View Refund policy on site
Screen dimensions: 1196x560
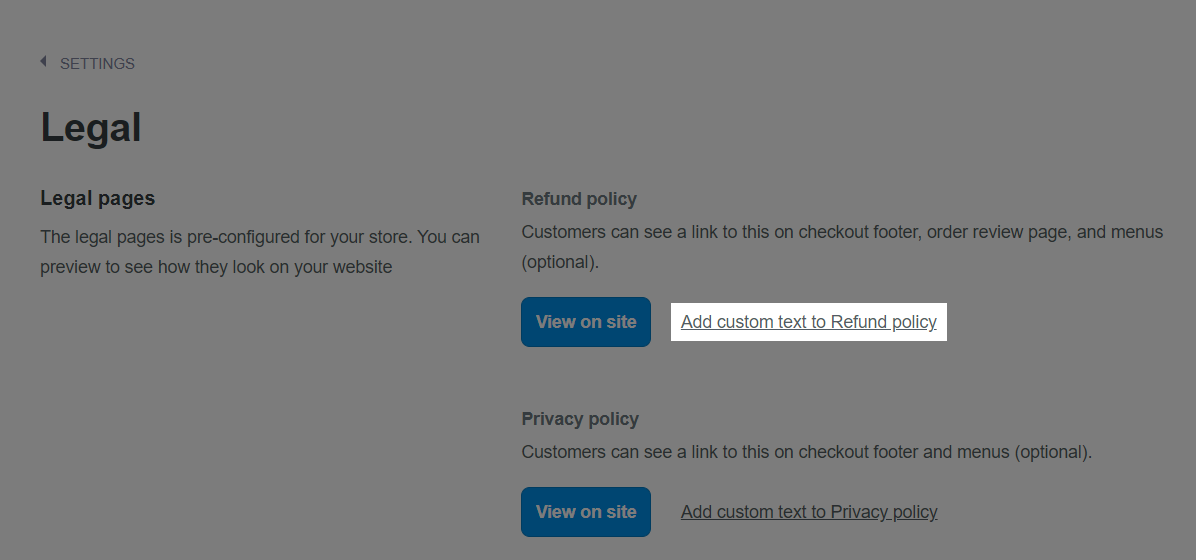586,322
